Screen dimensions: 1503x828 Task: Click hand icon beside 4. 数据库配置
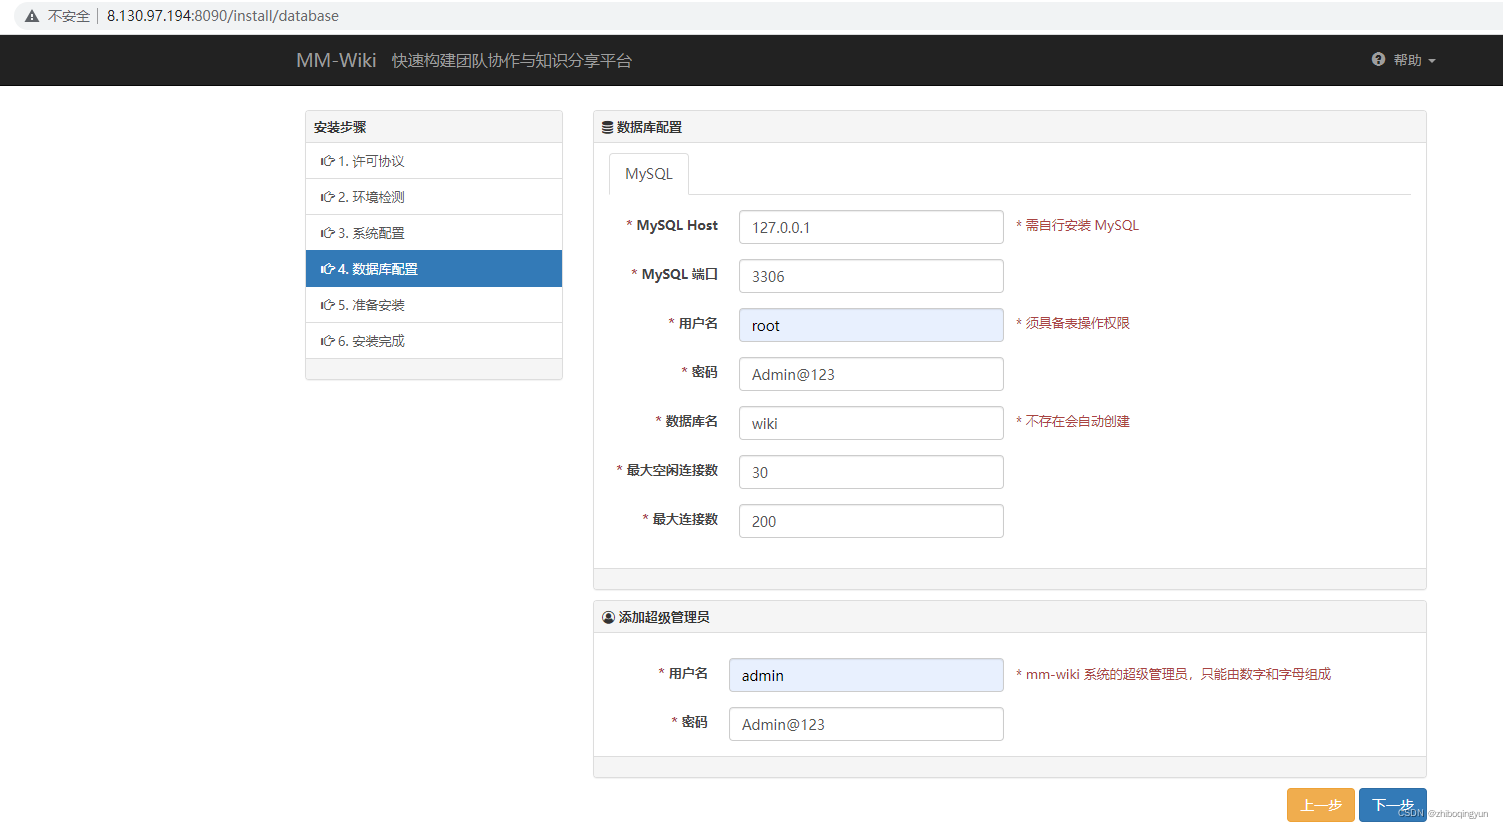(327, 269)
